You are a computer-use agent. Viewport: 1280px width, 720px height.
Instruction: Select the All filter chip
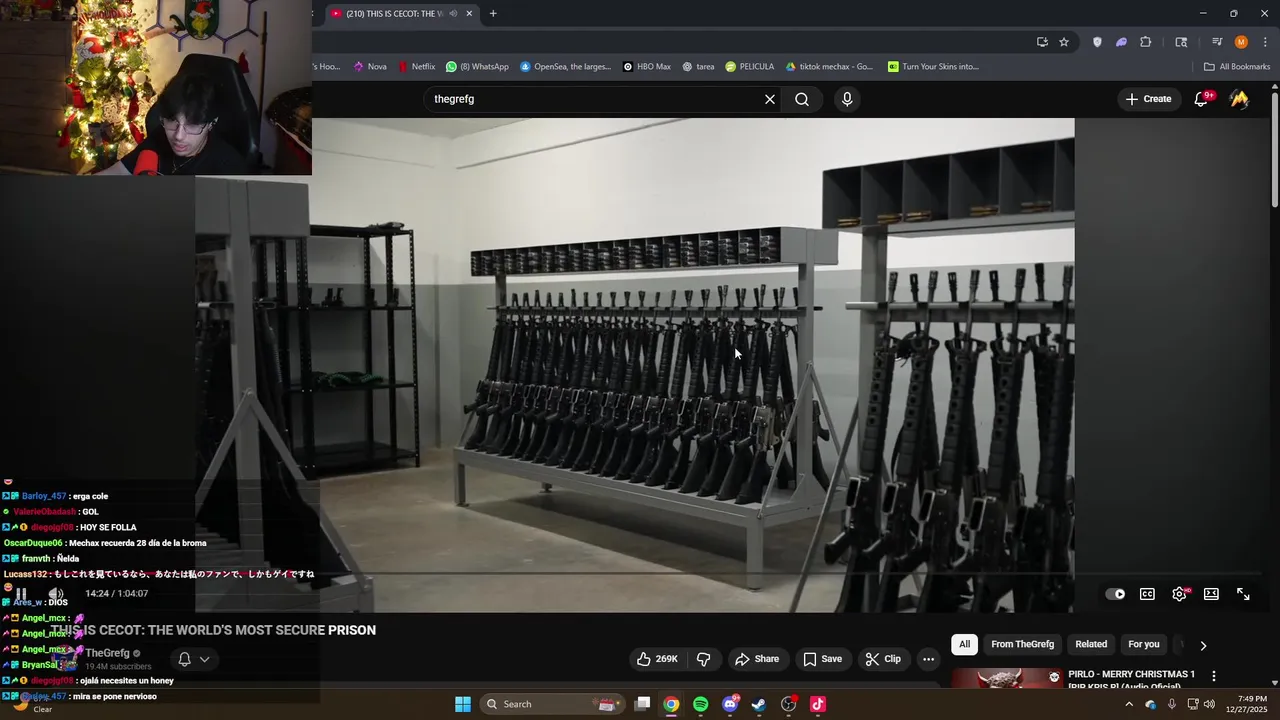[964, 645]
